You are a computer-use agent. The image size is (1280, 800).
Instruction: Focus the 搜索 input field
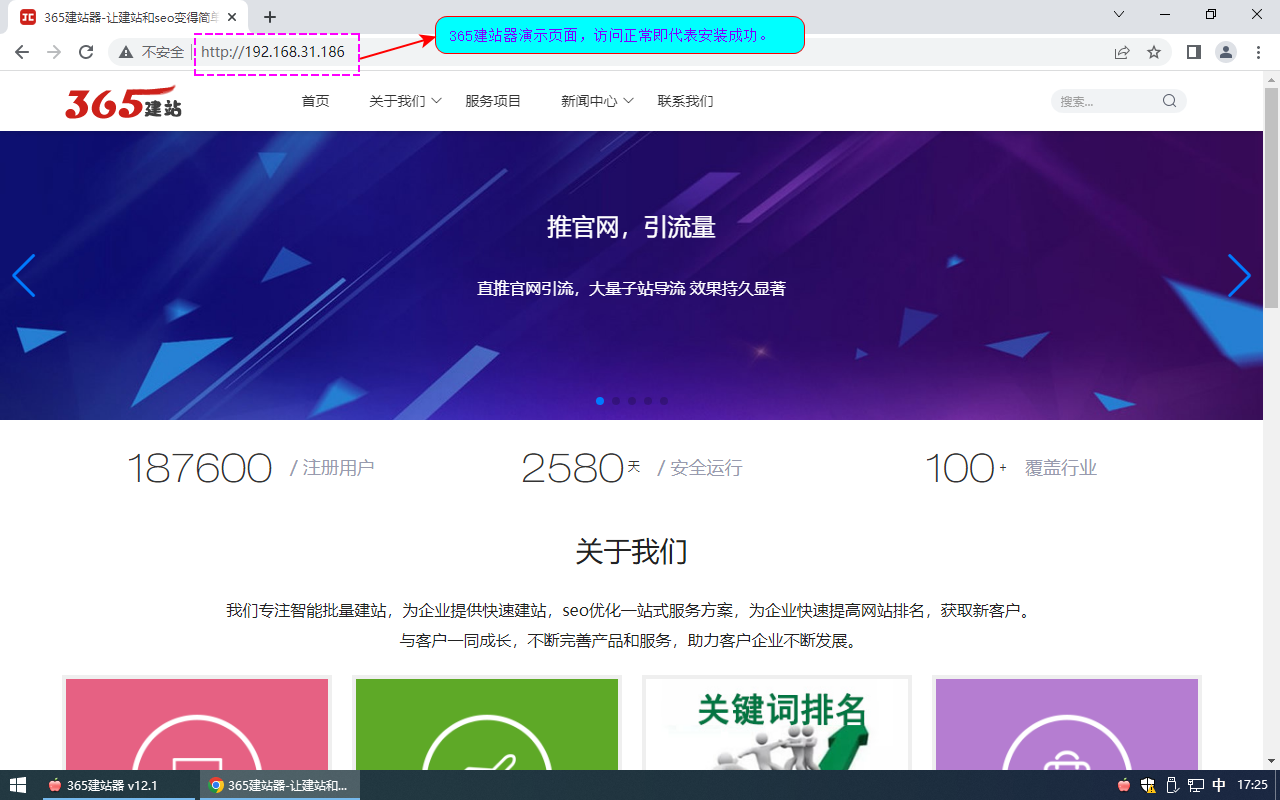(1107, 101)
